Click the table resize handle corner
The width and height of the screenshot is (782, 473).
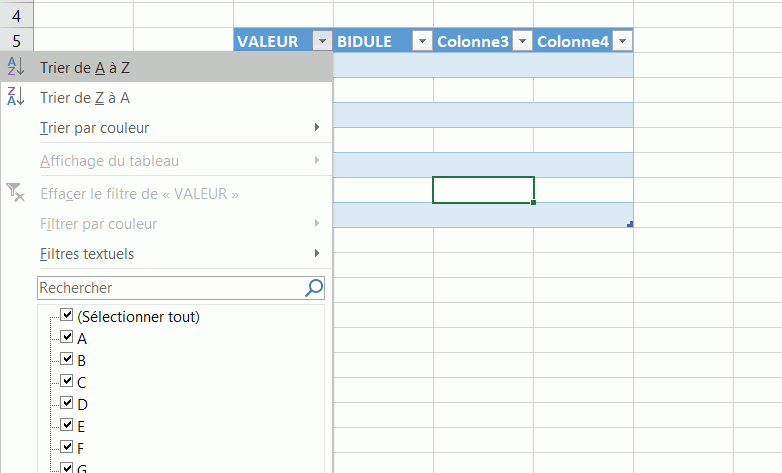coord(630,225)
